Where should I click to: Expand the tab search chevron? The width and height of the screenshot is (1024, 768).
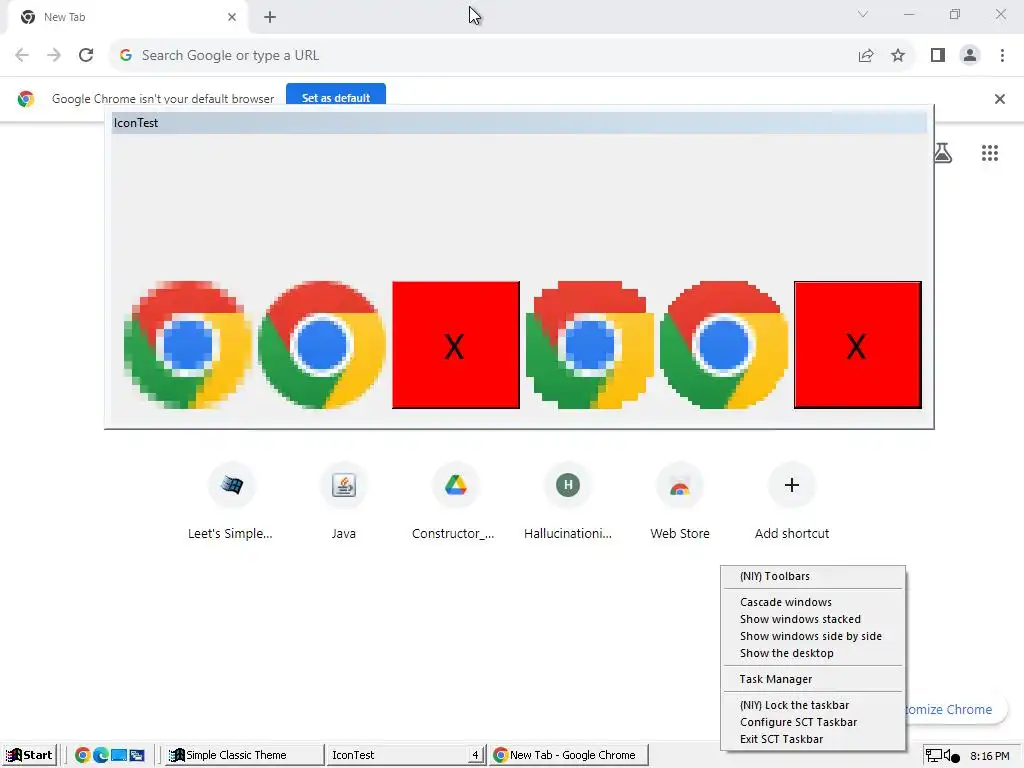[x=863, y=14]
